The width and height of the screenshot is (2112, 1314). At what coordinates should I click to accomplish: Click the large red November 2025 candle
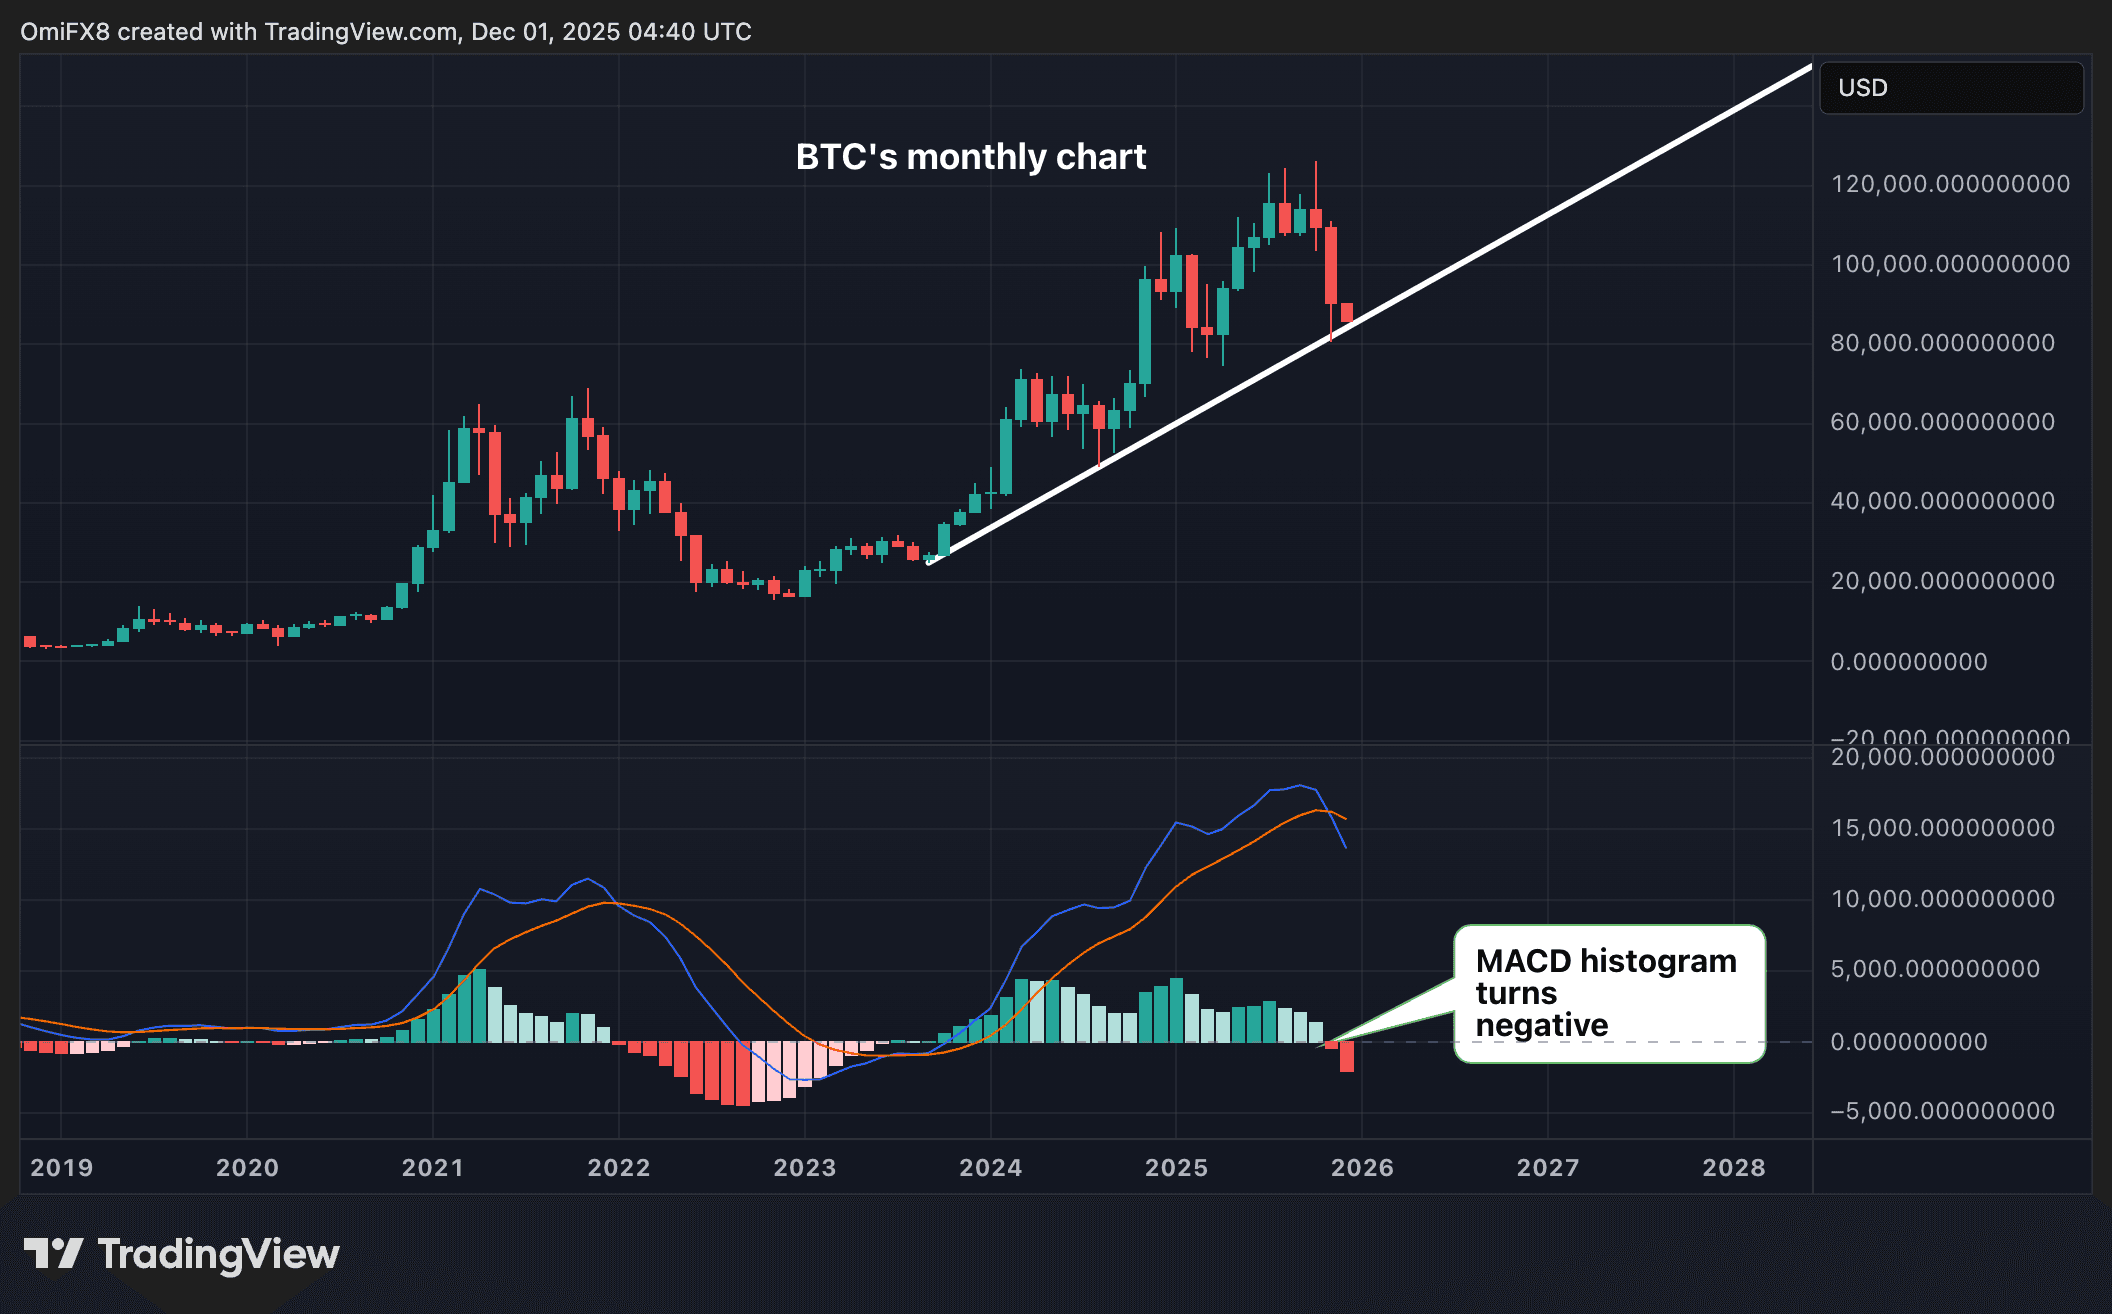1331,265
